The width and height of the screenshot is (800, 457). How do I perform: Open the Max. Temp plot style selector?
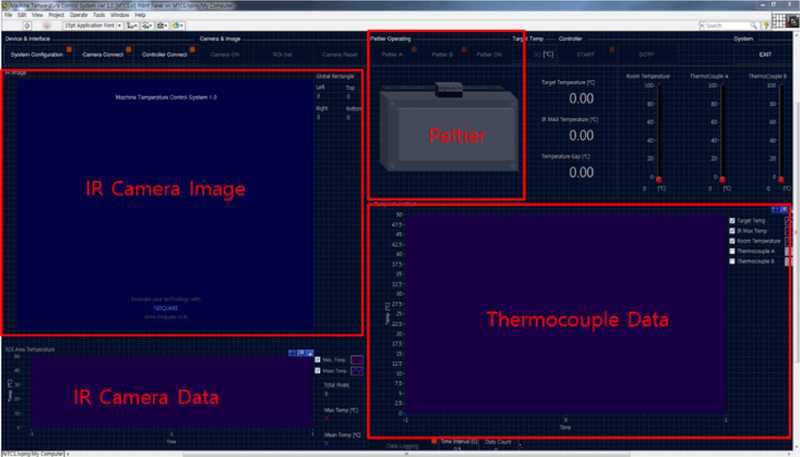point(357,359)
